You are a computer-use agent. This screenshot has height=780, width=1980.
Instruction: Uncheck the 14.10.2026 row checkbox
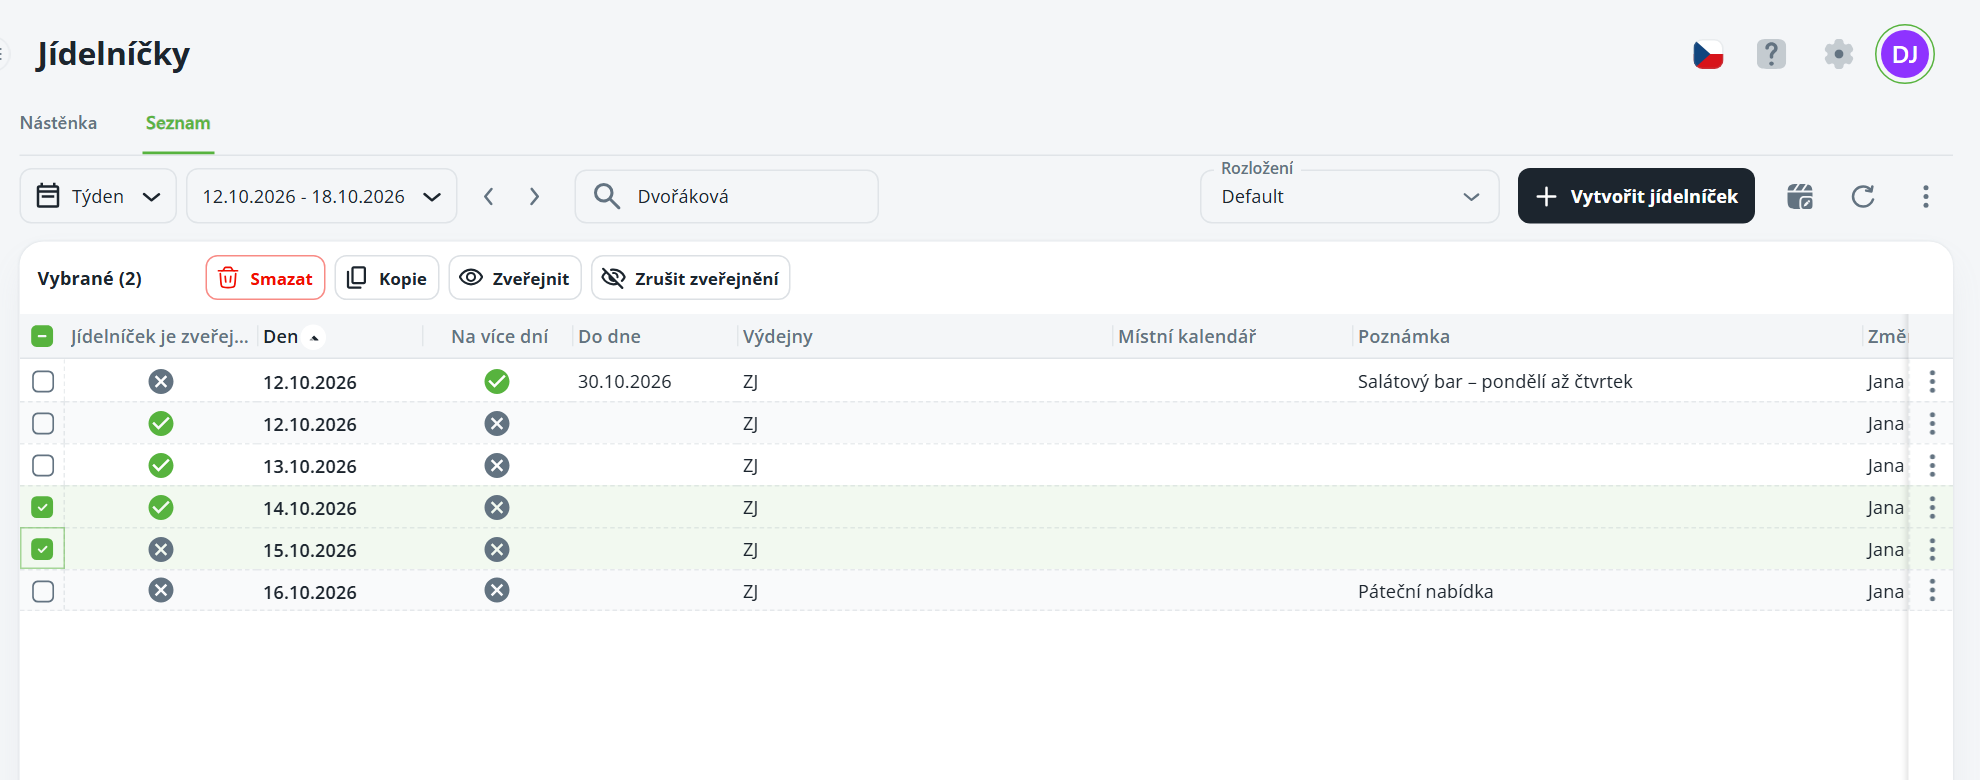tap(42, 507)
